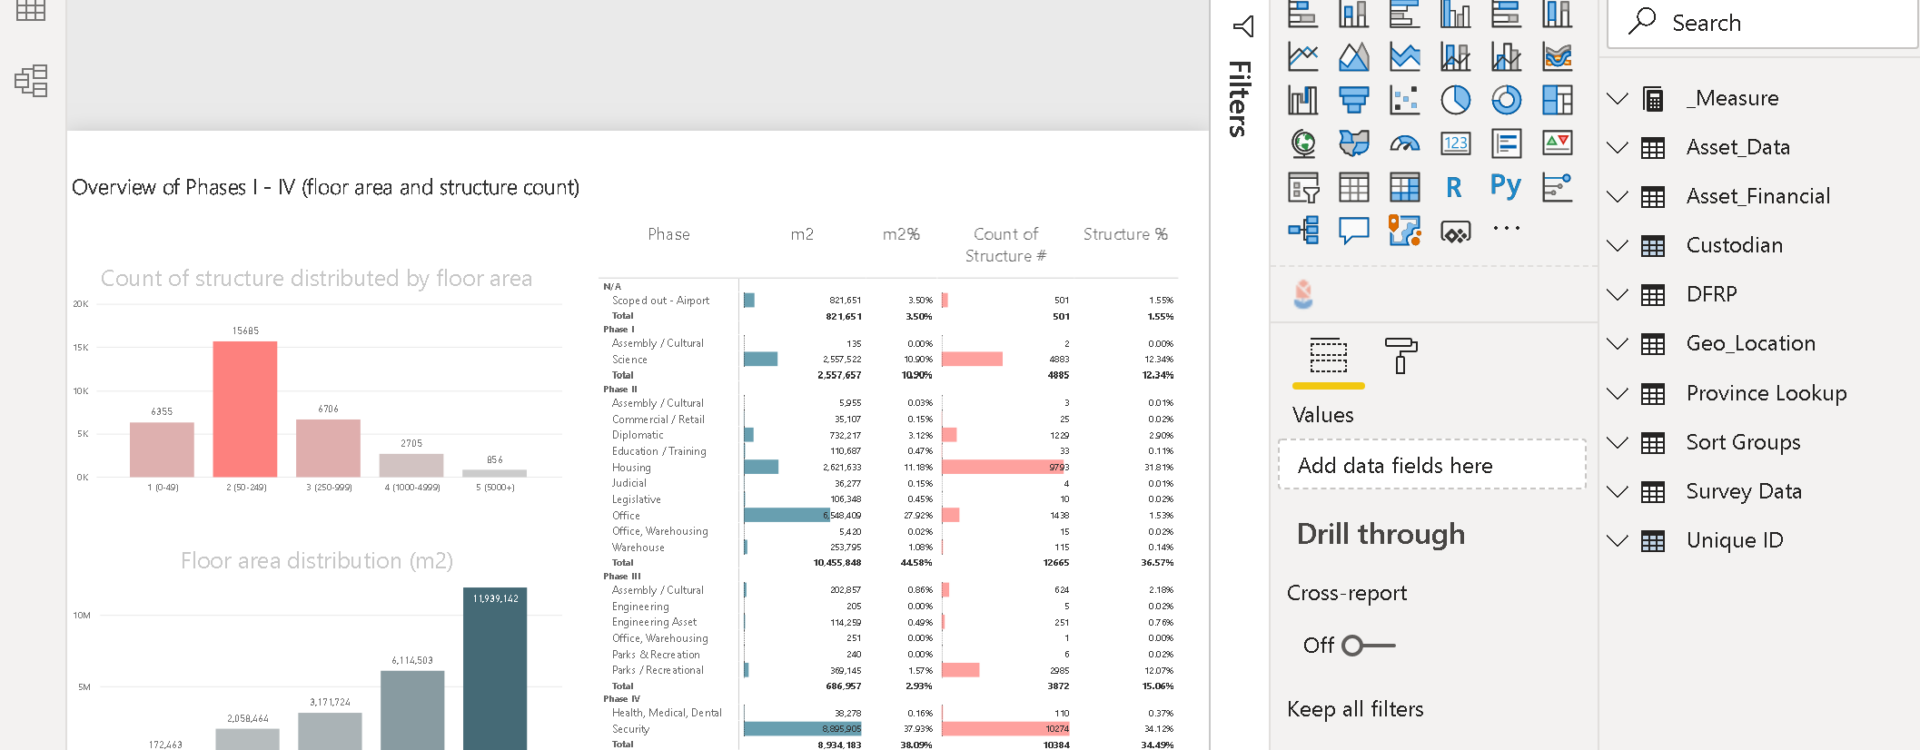This screenshot has height=750, width=1920.
Task: Select the Pie chart visual
Action: click(x=1455, y=100)
